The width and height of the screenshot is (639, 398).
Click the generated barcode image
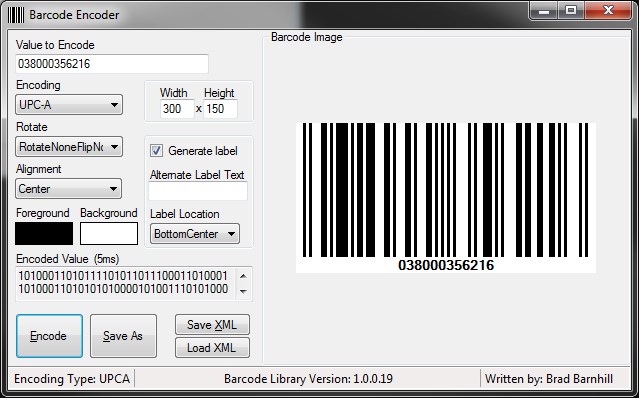coord(446,198)
